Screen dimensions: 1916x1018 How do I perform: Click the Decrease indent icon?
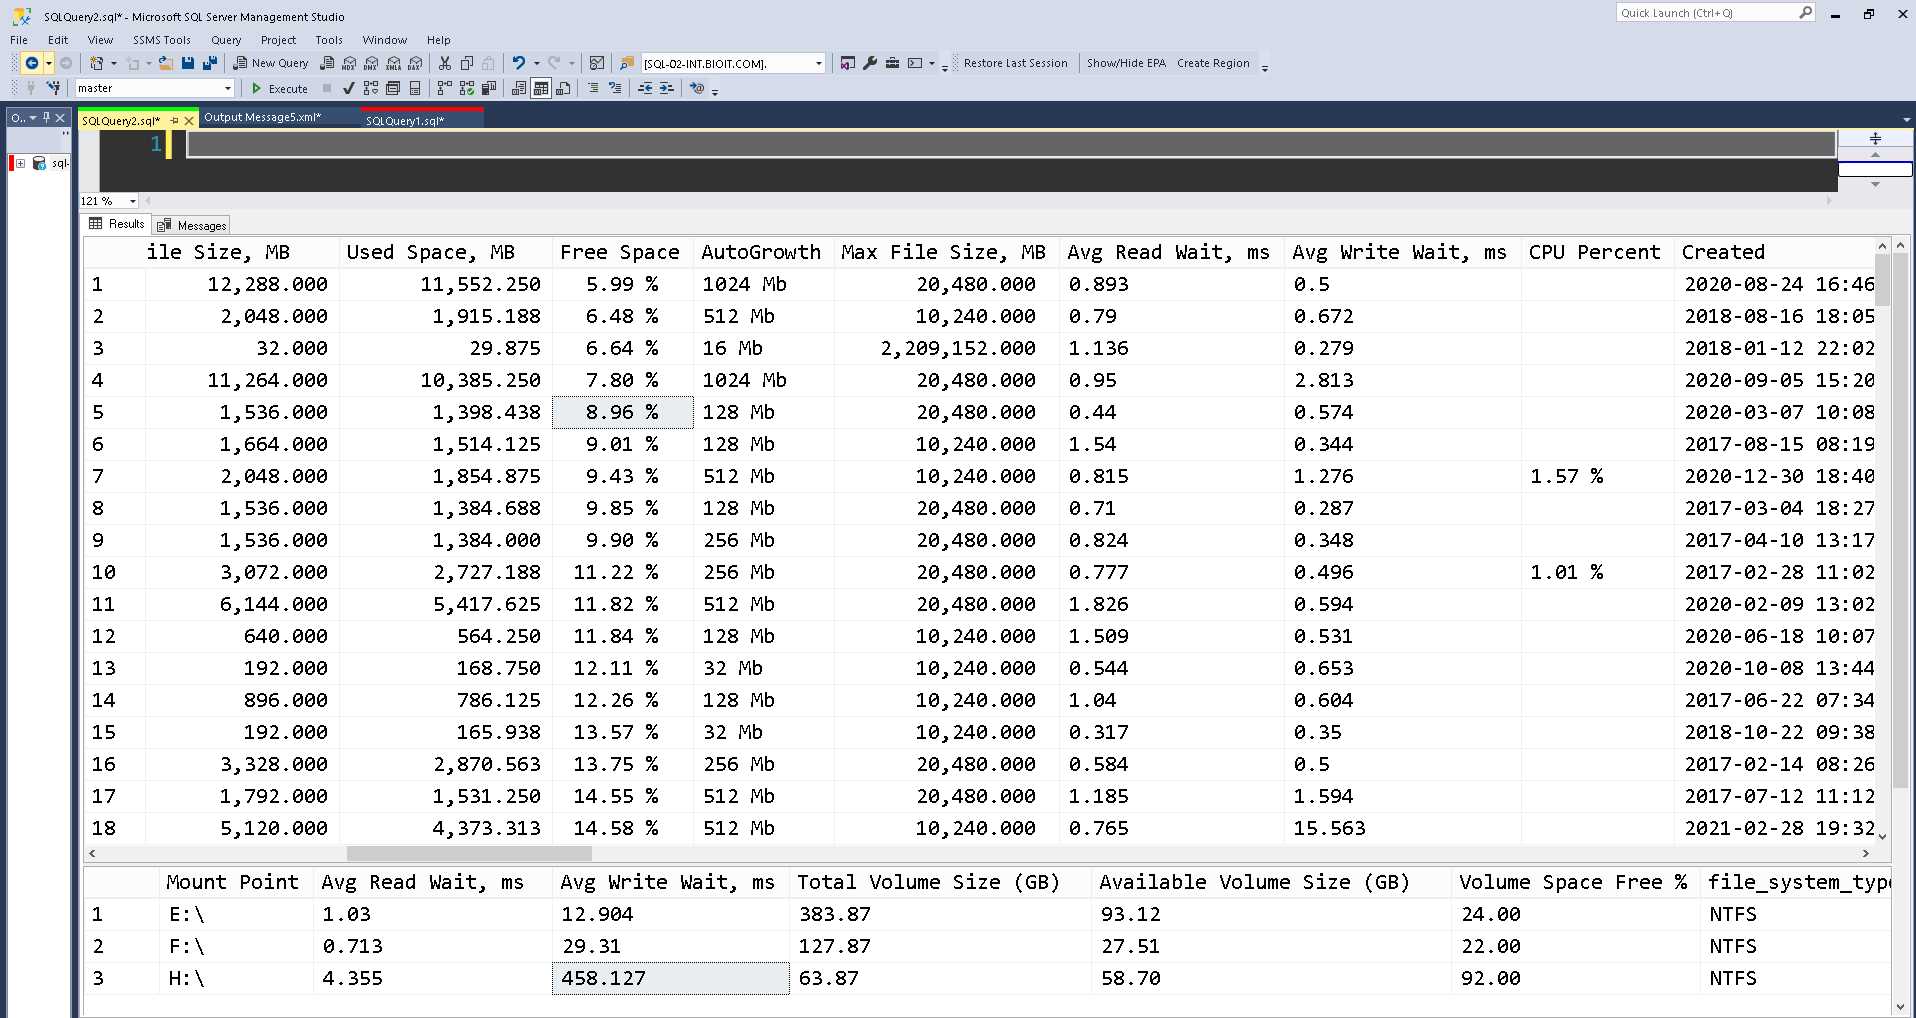point(645,89)
